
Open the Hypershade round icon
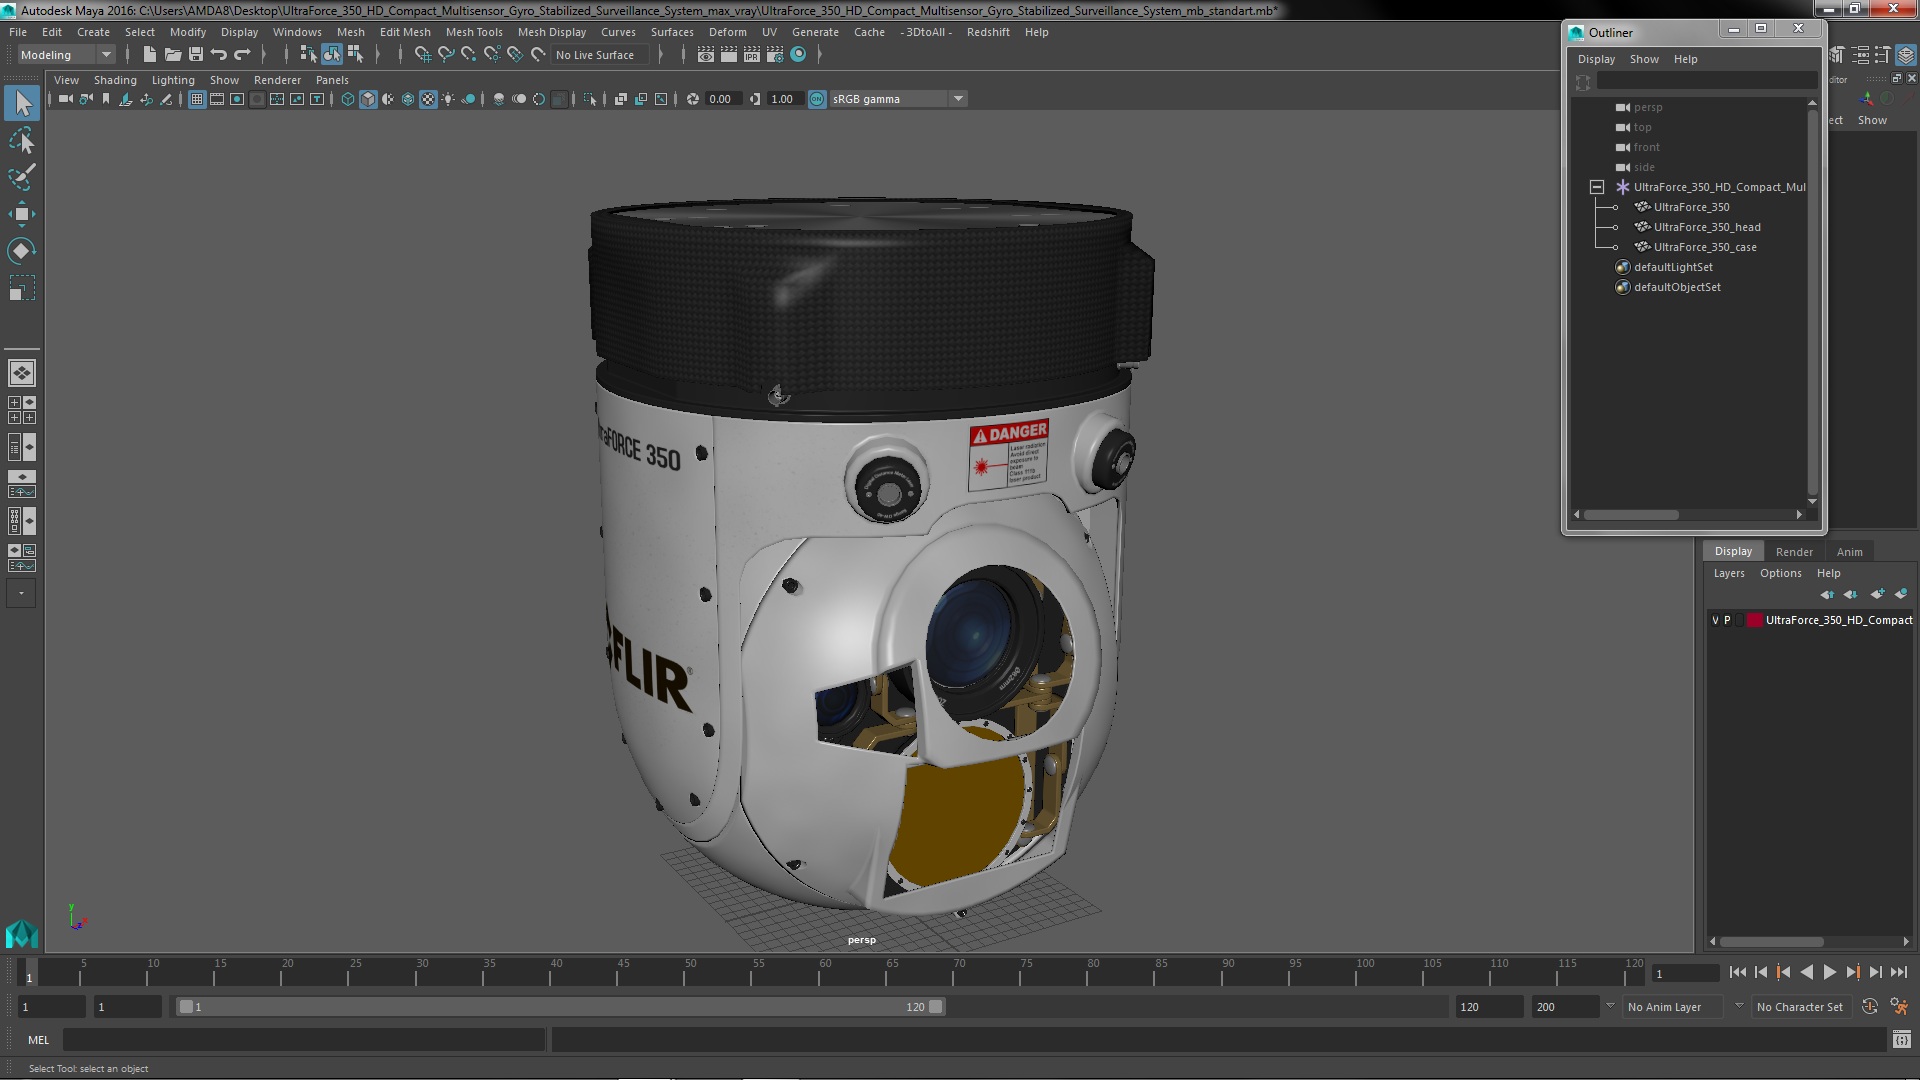[x=798, y=55]
